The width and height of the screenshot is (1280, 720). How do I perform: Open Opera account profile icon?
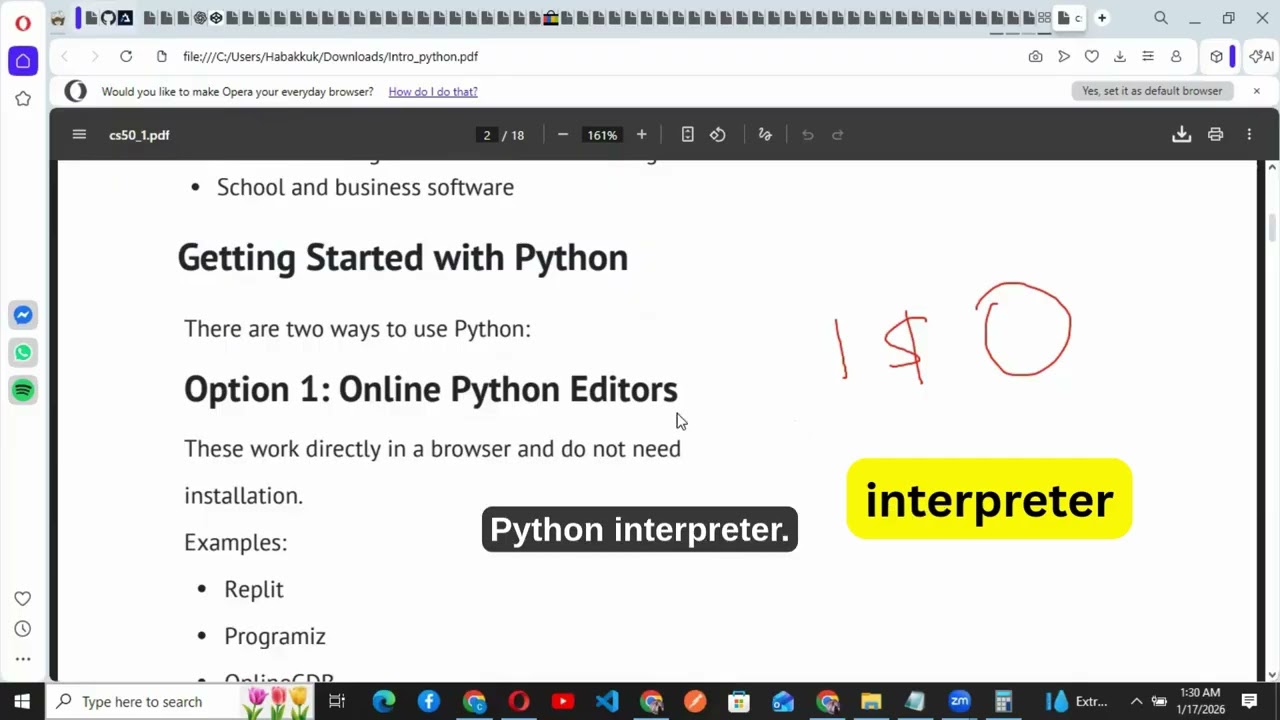tap(1176, 57)
